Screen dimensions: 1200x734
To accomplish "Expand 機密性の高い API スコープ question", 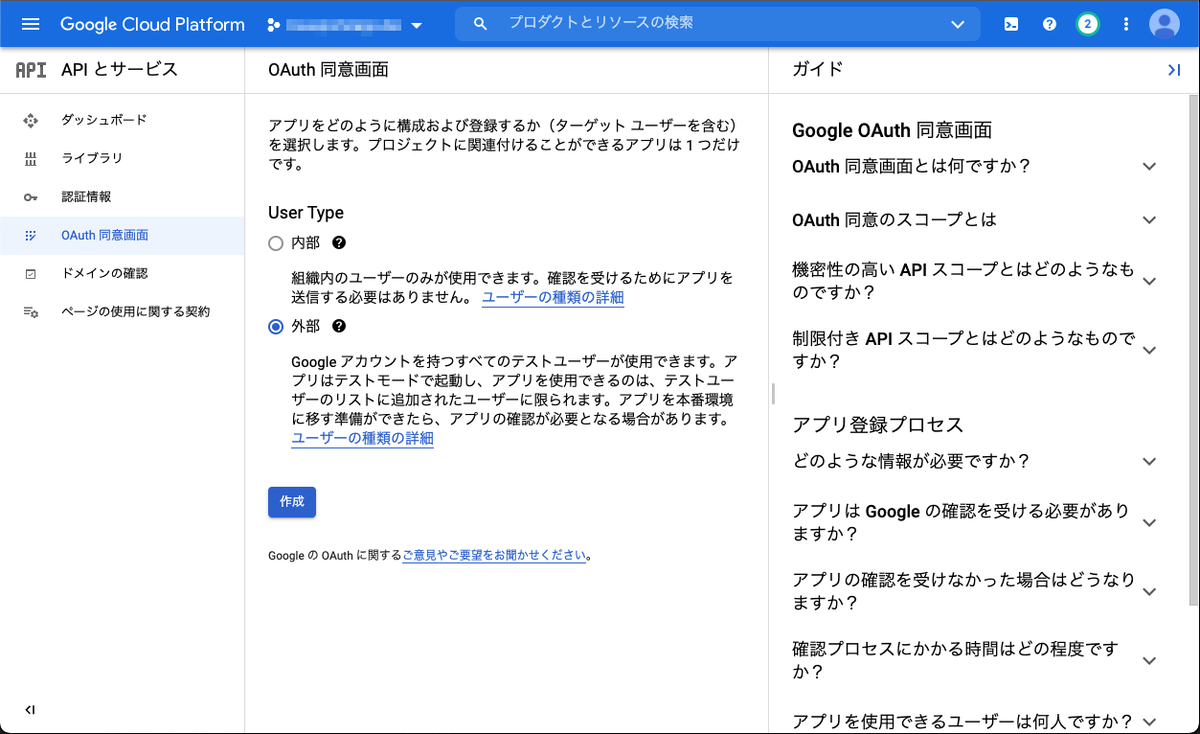I will 1149,282.
